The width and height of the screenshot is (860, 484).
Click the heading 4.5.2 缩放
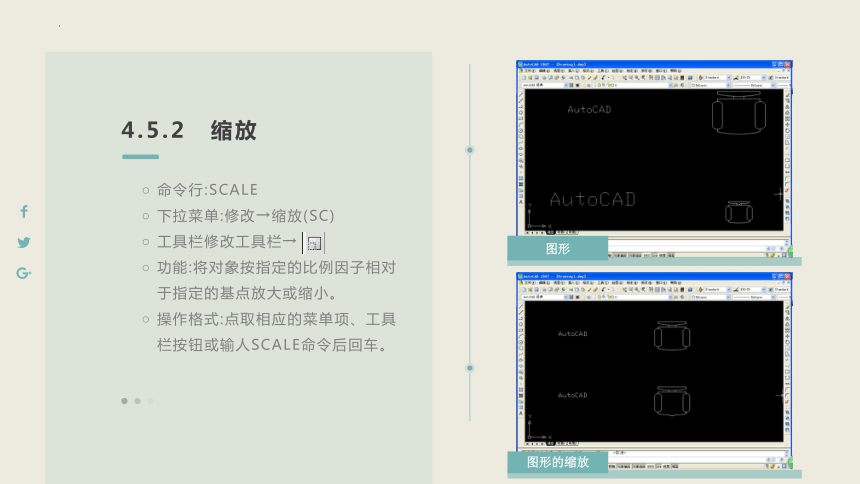click(x=189, y=131)
